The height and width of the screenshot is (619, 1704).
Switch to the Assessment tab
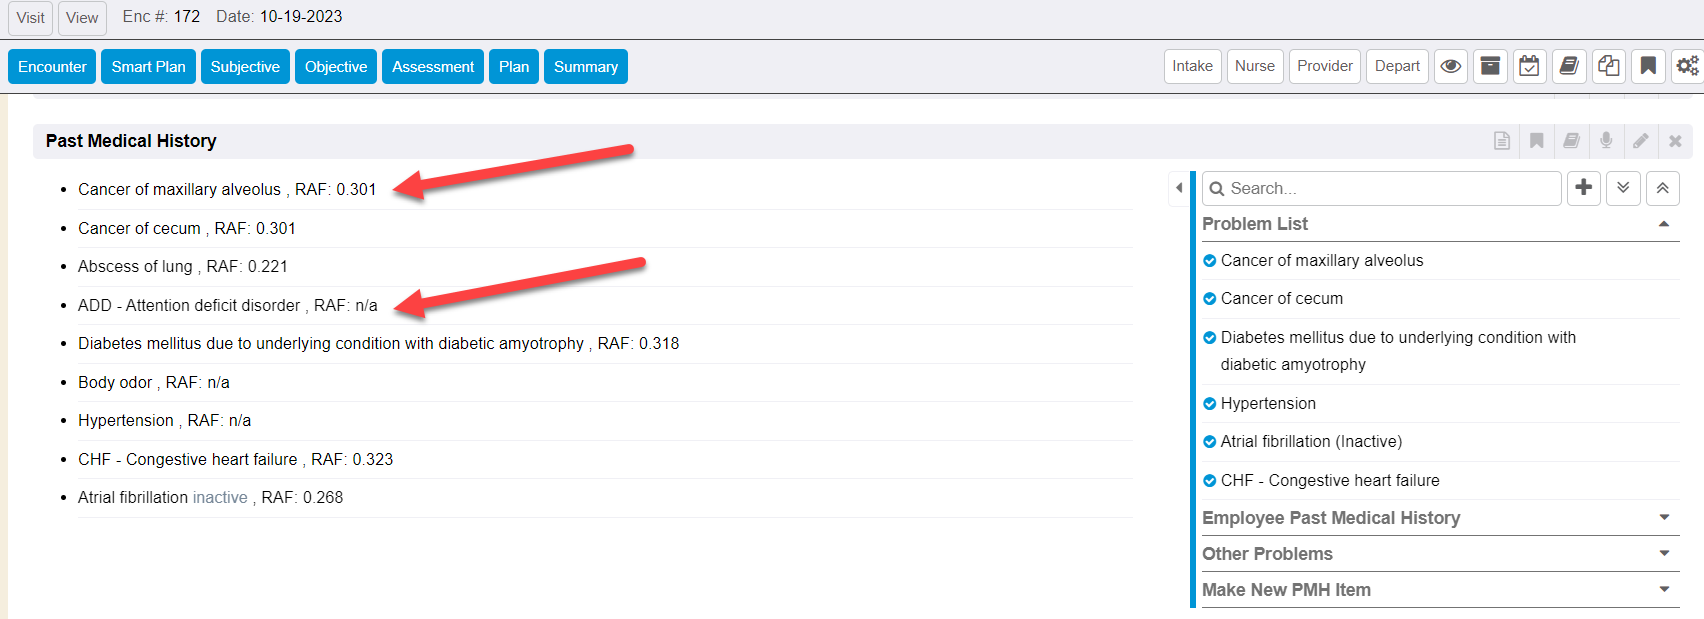pyautogui.click(x=433, y=67)
